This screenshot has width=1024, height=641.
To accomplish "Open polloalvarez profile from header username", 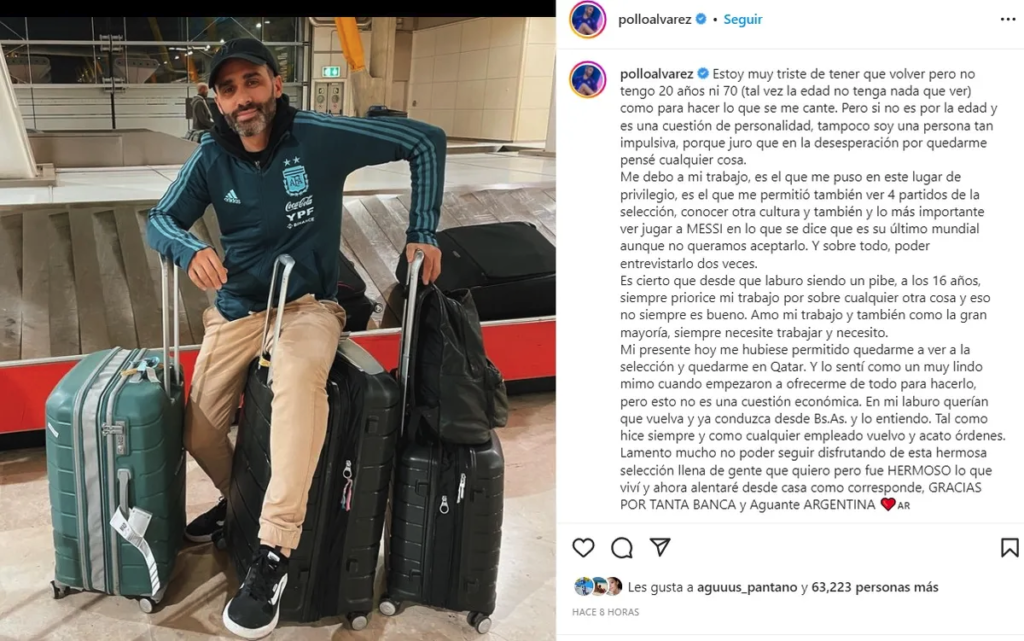I will pyautogui.click(x=654, y=20).
